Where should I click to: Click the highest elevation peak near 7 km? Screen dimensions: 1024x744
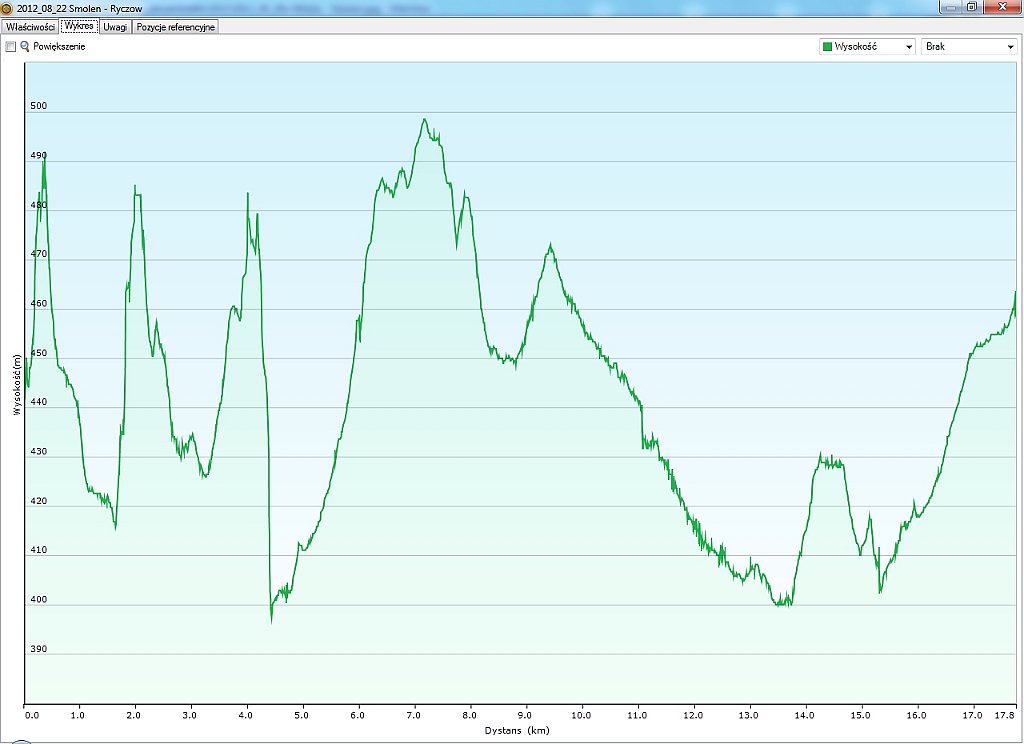[425, 120]
